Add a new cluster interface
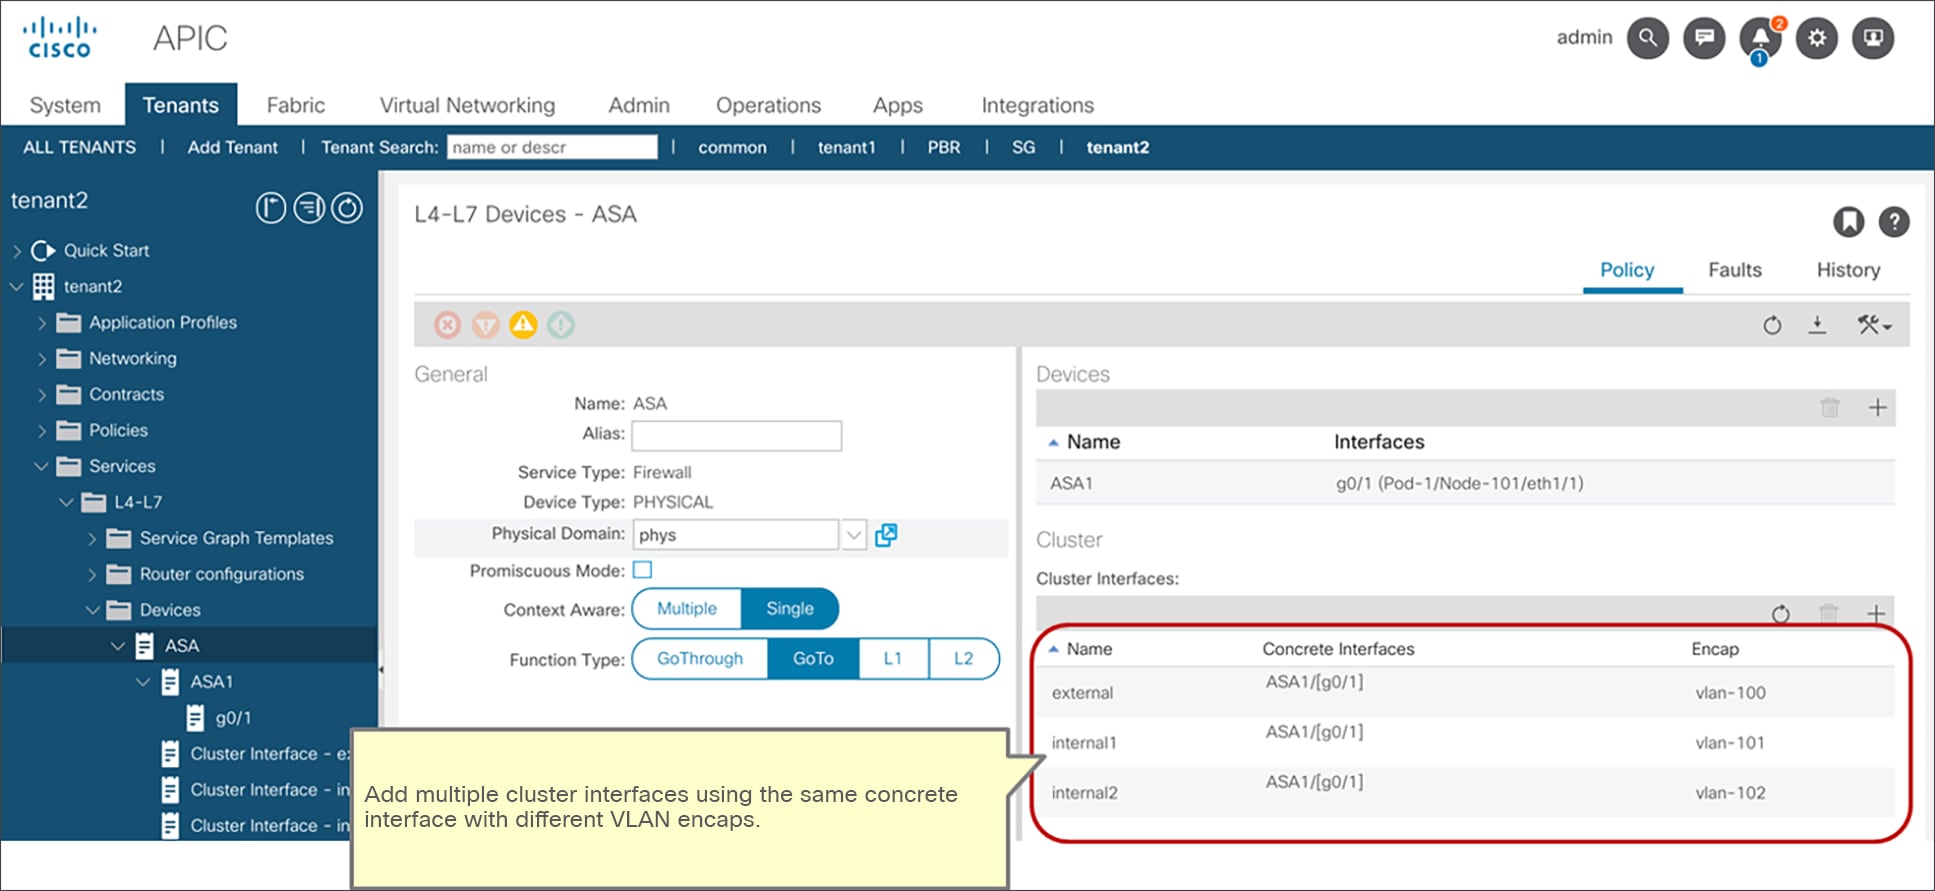 click(x=1876, y=613)
